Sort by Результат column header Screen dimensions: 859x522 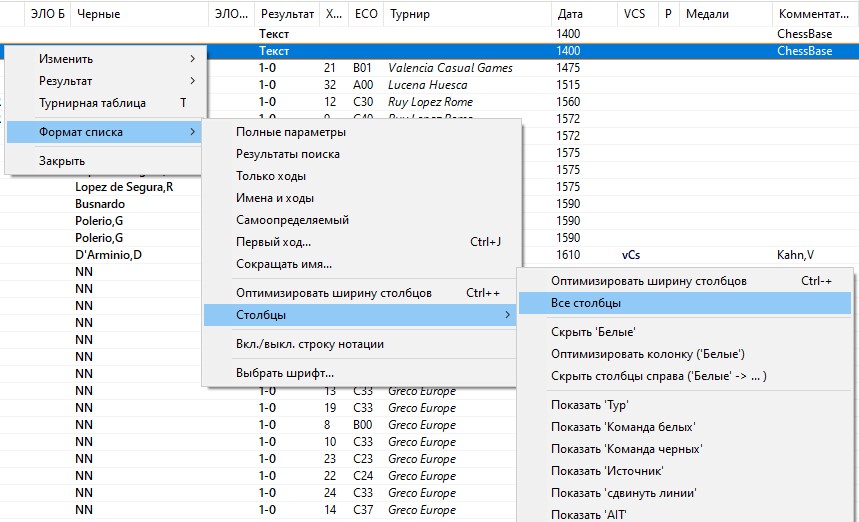(x=287, y=14)
